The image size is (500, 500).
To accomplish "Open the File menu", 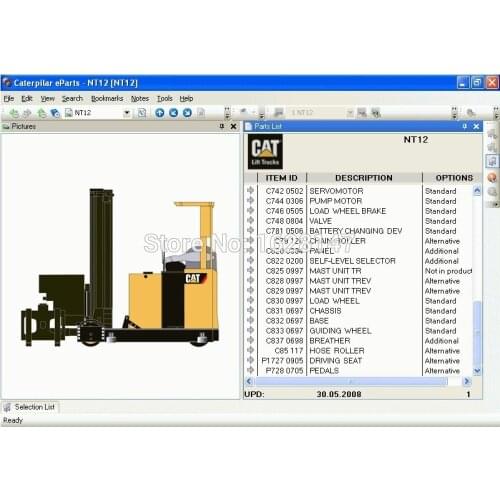I will [x=9, y=99].
